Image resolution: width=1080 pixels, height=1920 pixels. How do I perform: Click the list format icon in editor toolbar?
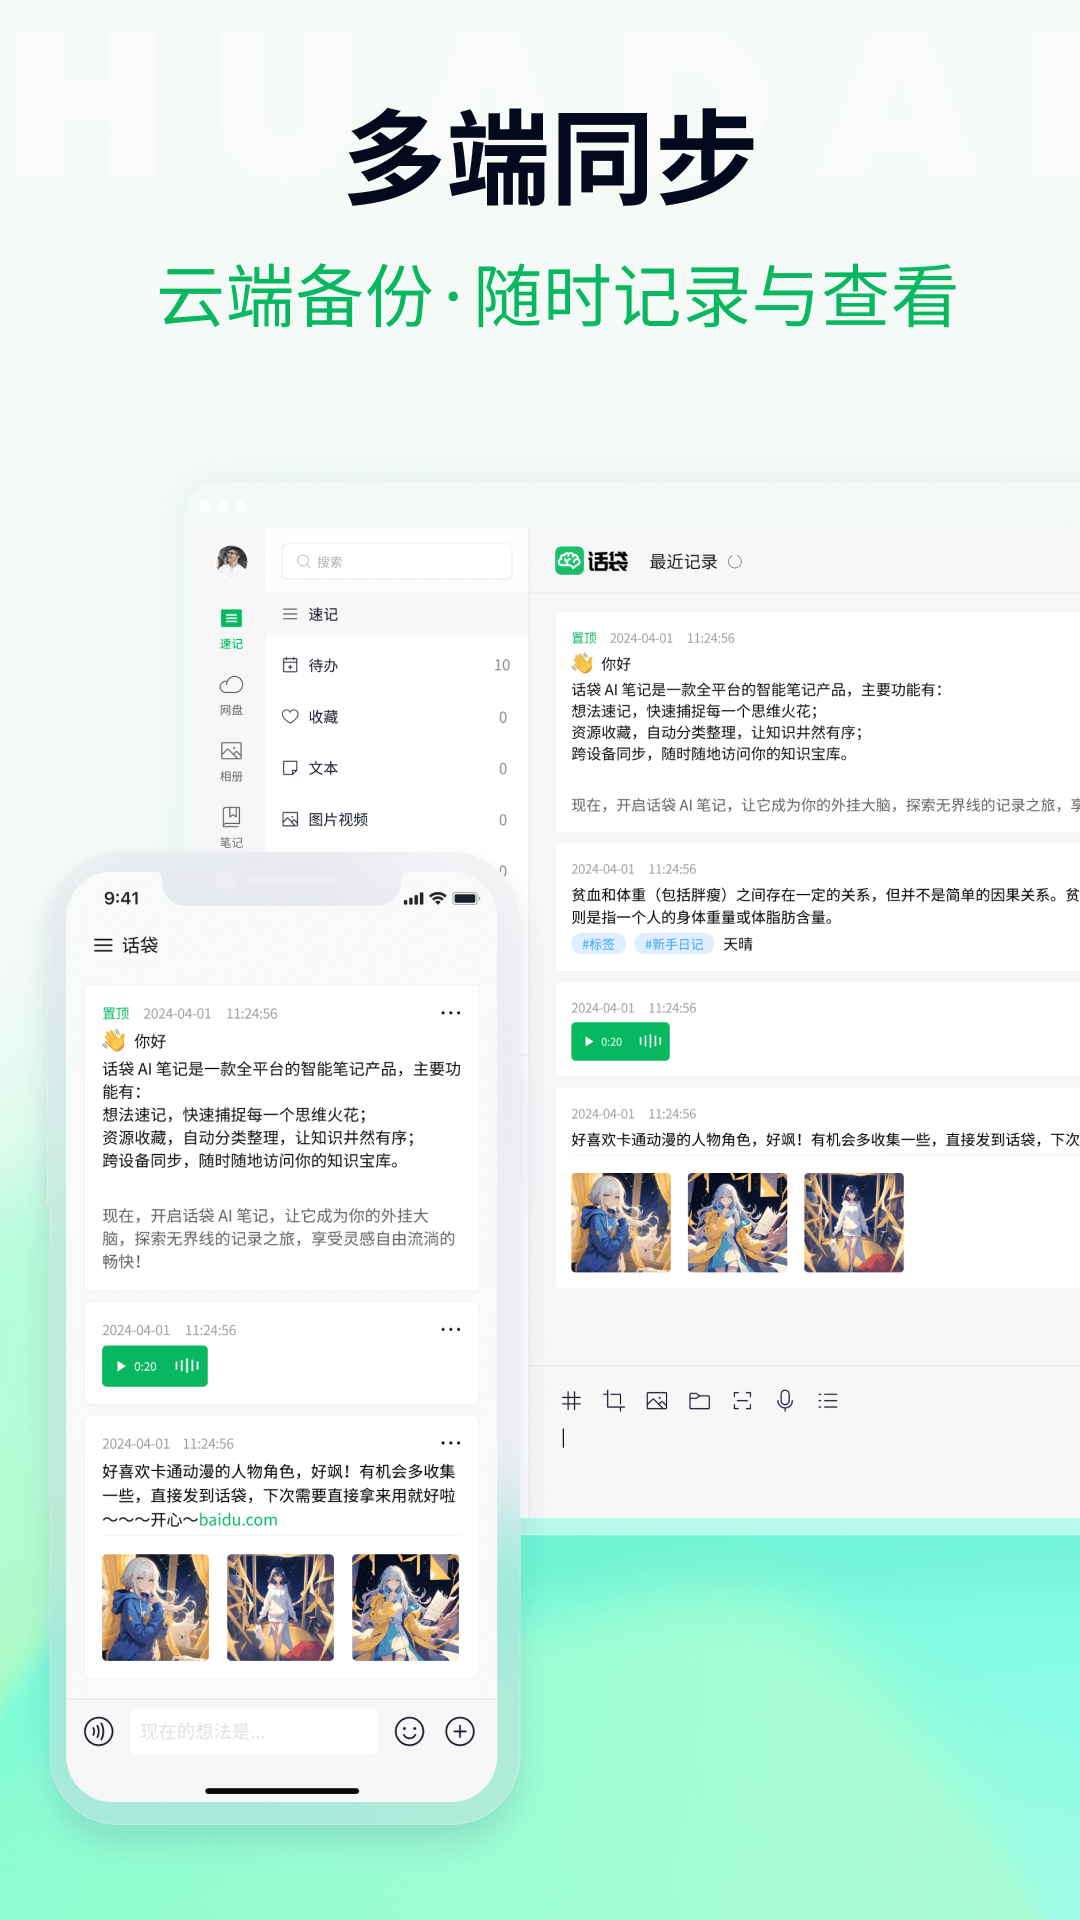tap(828, 1401)
